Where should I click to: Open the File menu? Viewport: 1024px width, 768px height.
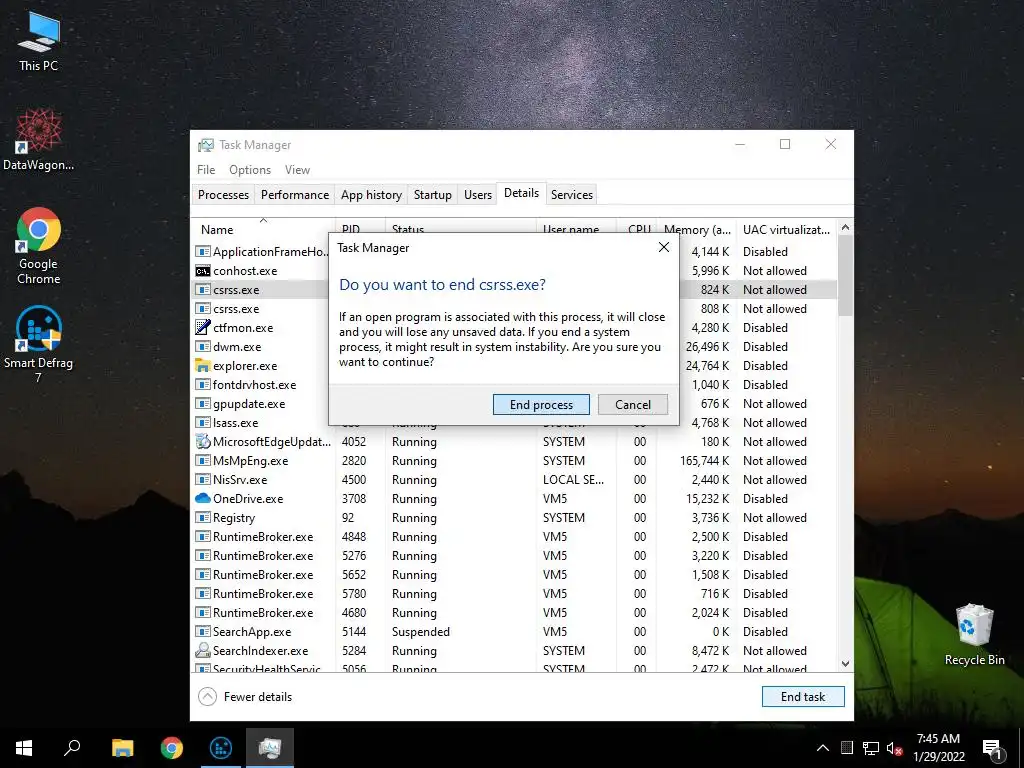point(206,170)
